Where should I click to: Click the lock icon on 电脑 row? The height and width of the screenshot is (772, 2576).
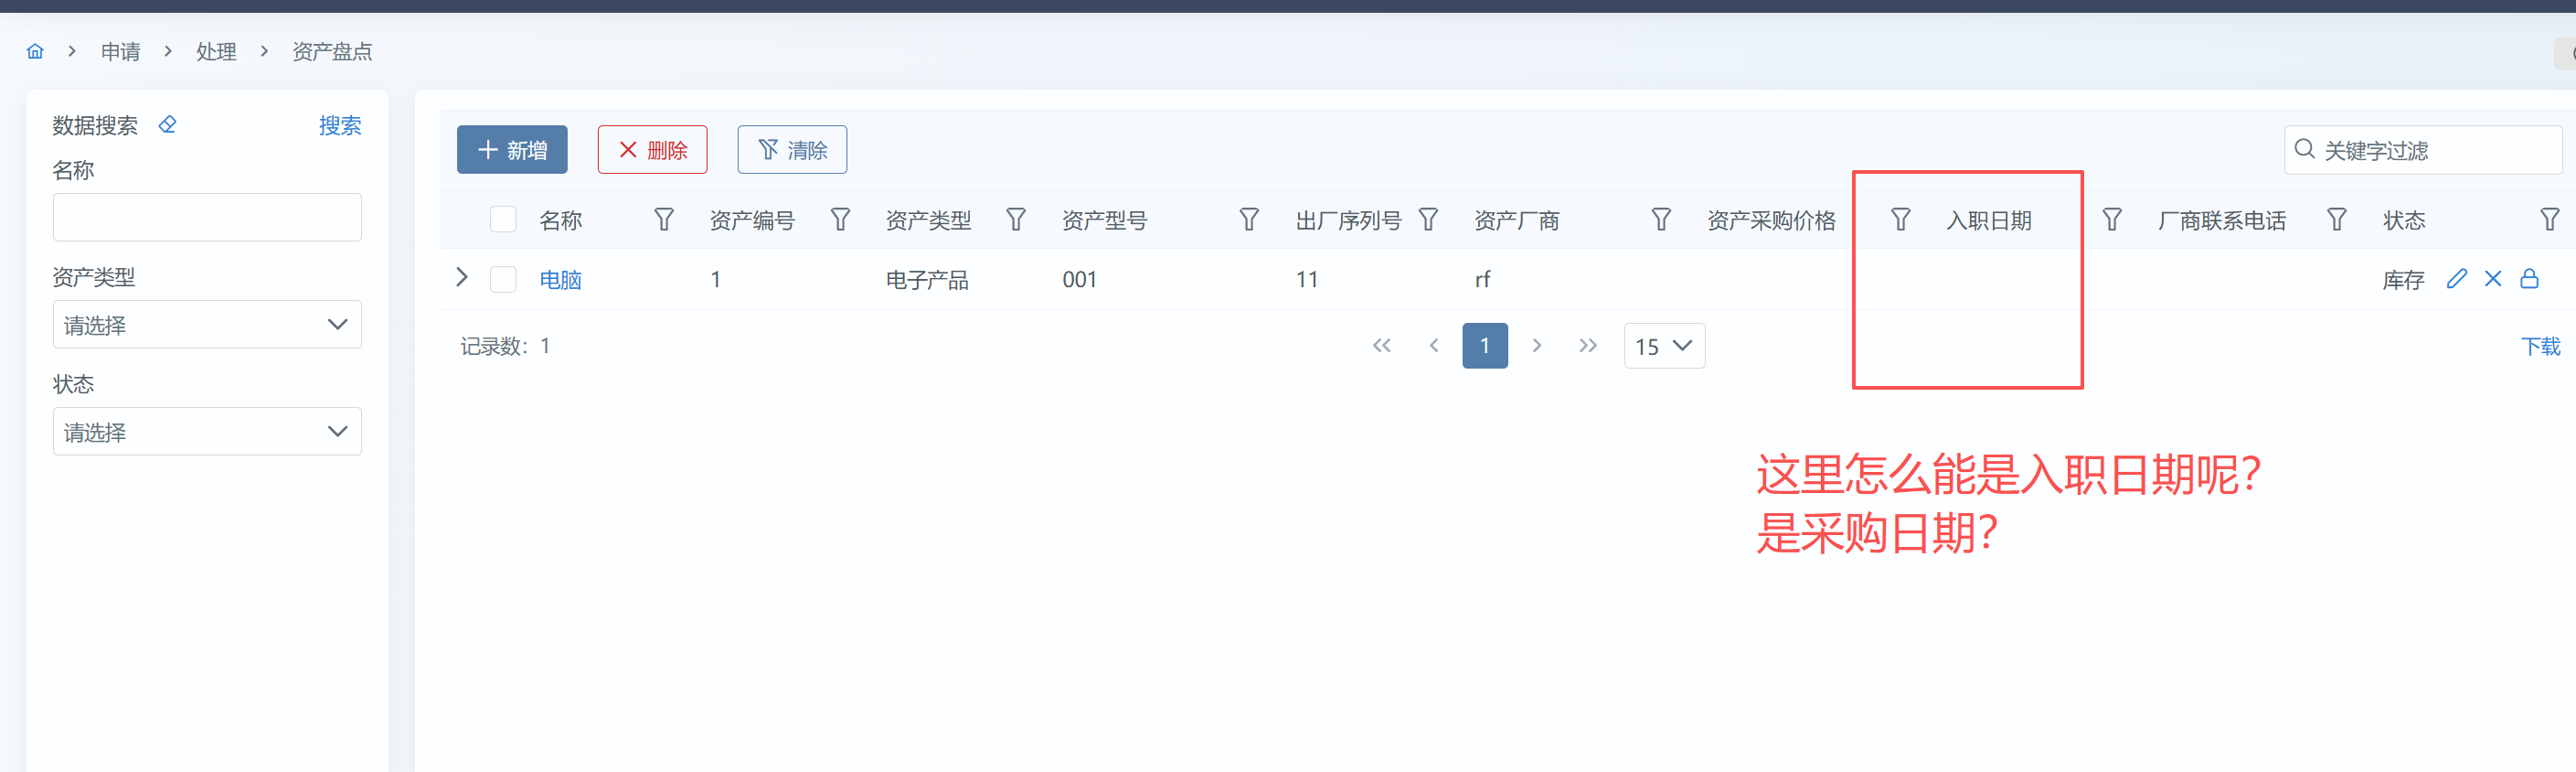point(2529,279)
